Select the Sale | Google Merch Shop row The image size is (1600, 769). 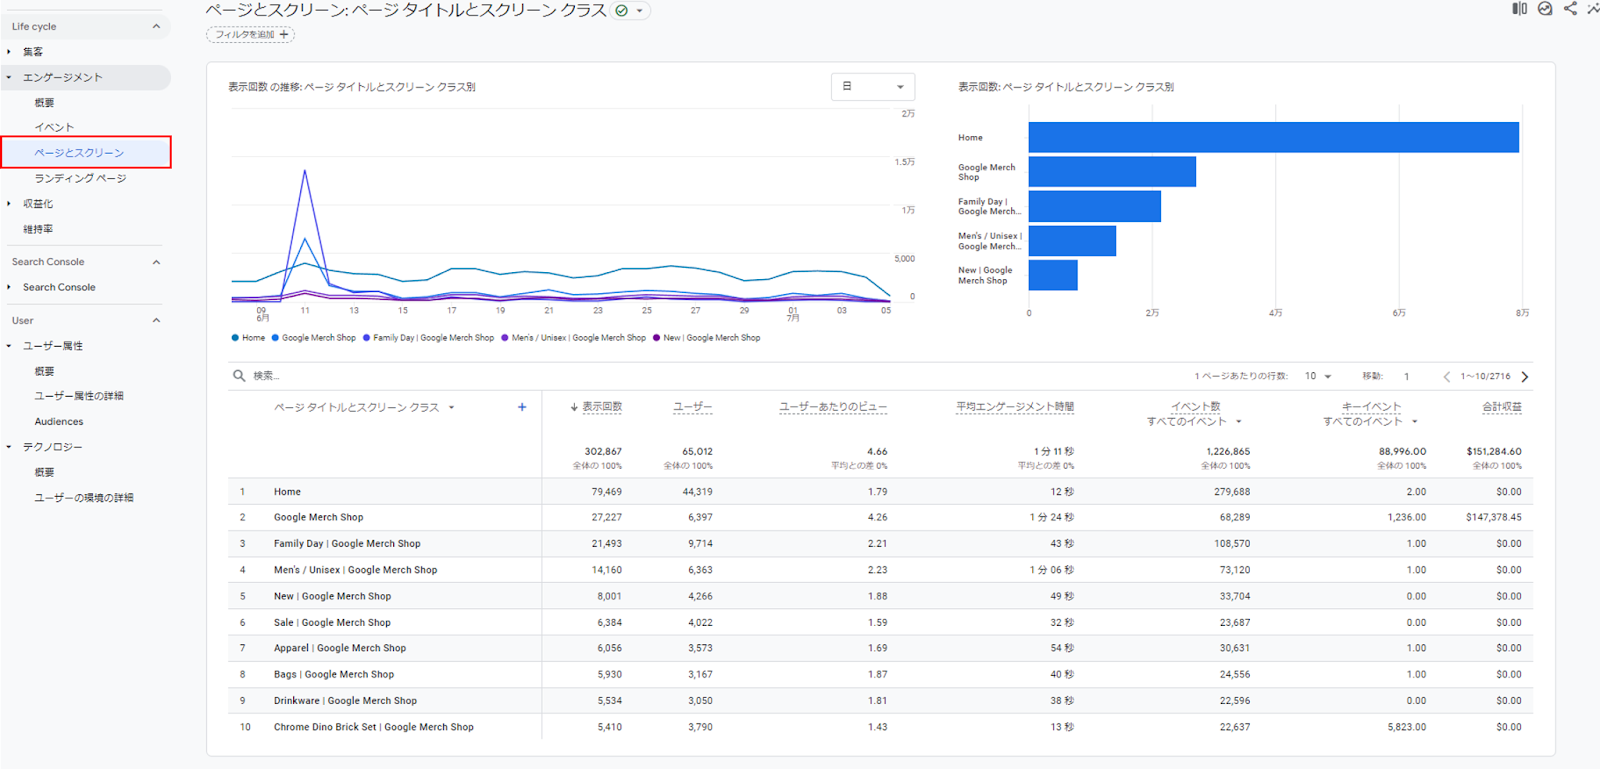880,622
